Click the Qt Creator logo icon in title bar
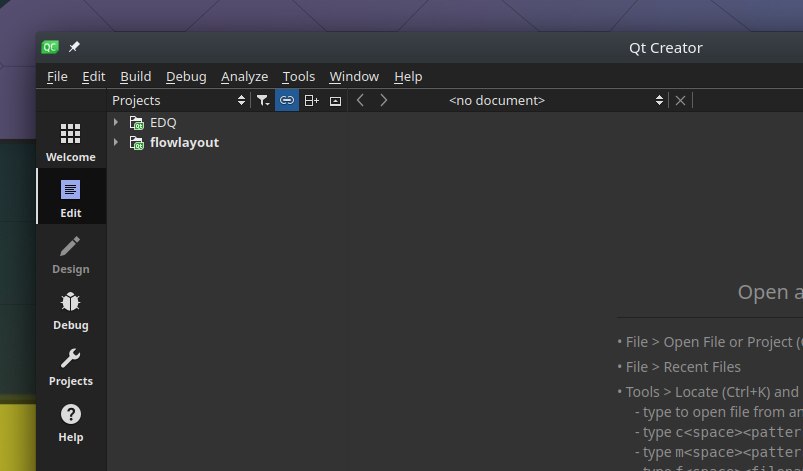This screenshot has height=471, width=803. (x=50, y=47)
